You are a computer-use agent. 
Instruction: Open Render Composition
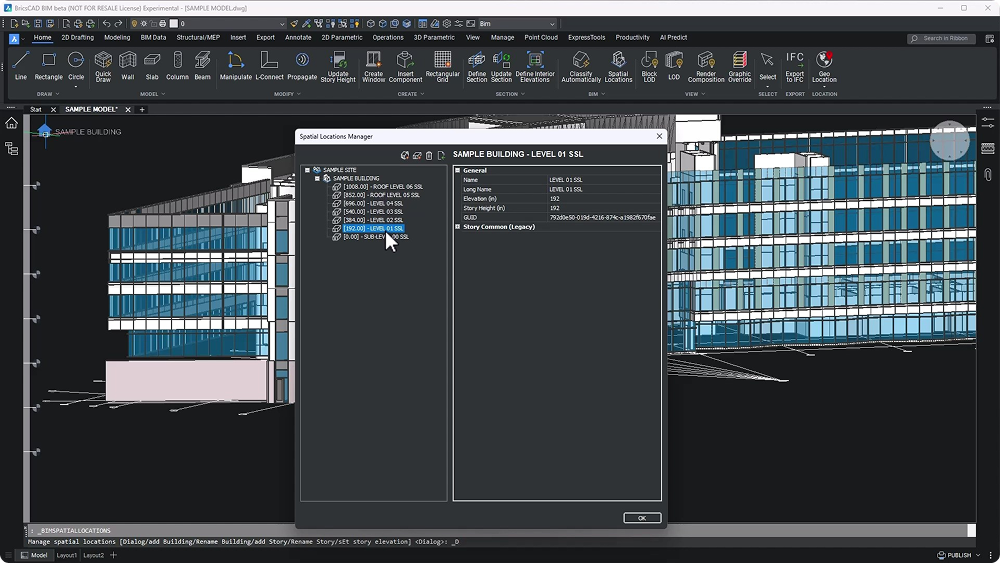click(706, 67)
